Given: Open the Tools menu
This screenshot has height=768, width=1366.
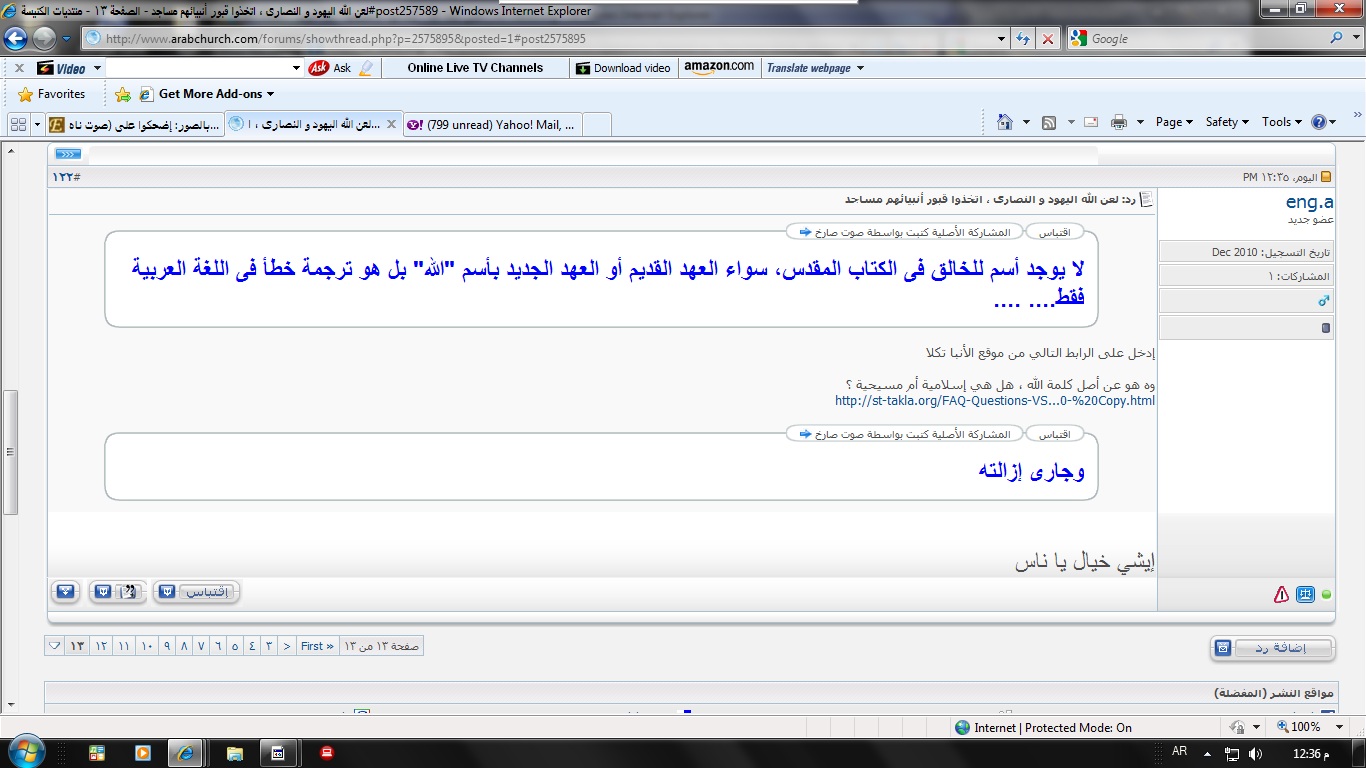Looking at the screenshot, I should coord(1281,122).
